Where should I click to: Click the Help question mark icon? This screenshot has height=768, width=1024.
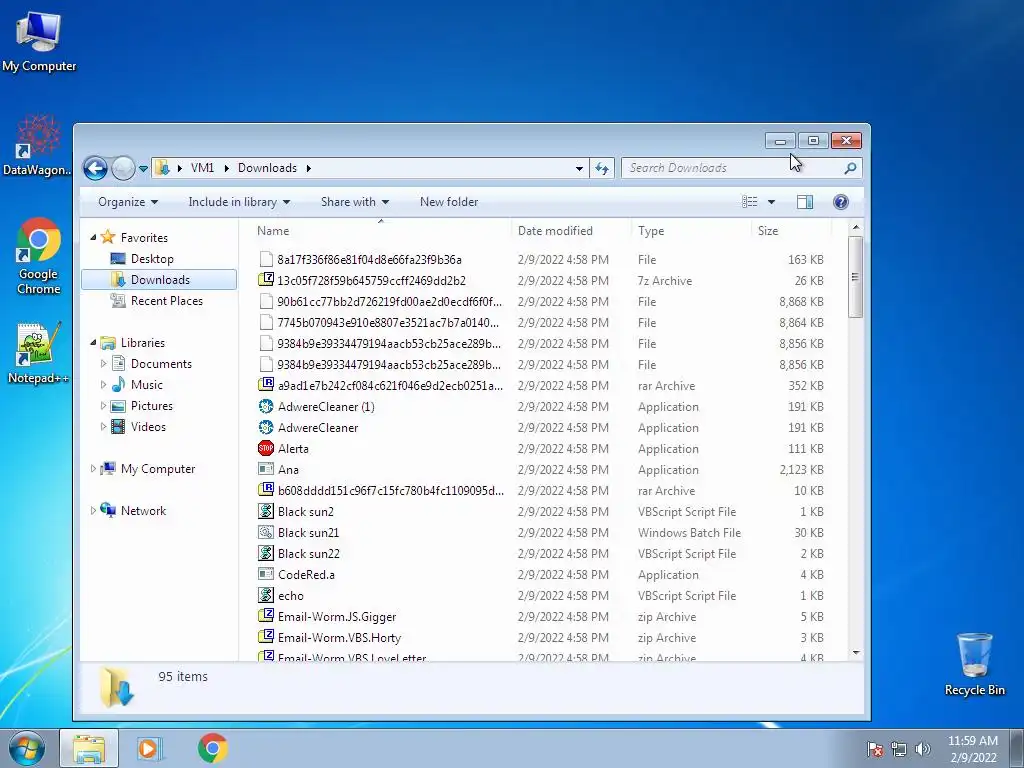[841, 202]
